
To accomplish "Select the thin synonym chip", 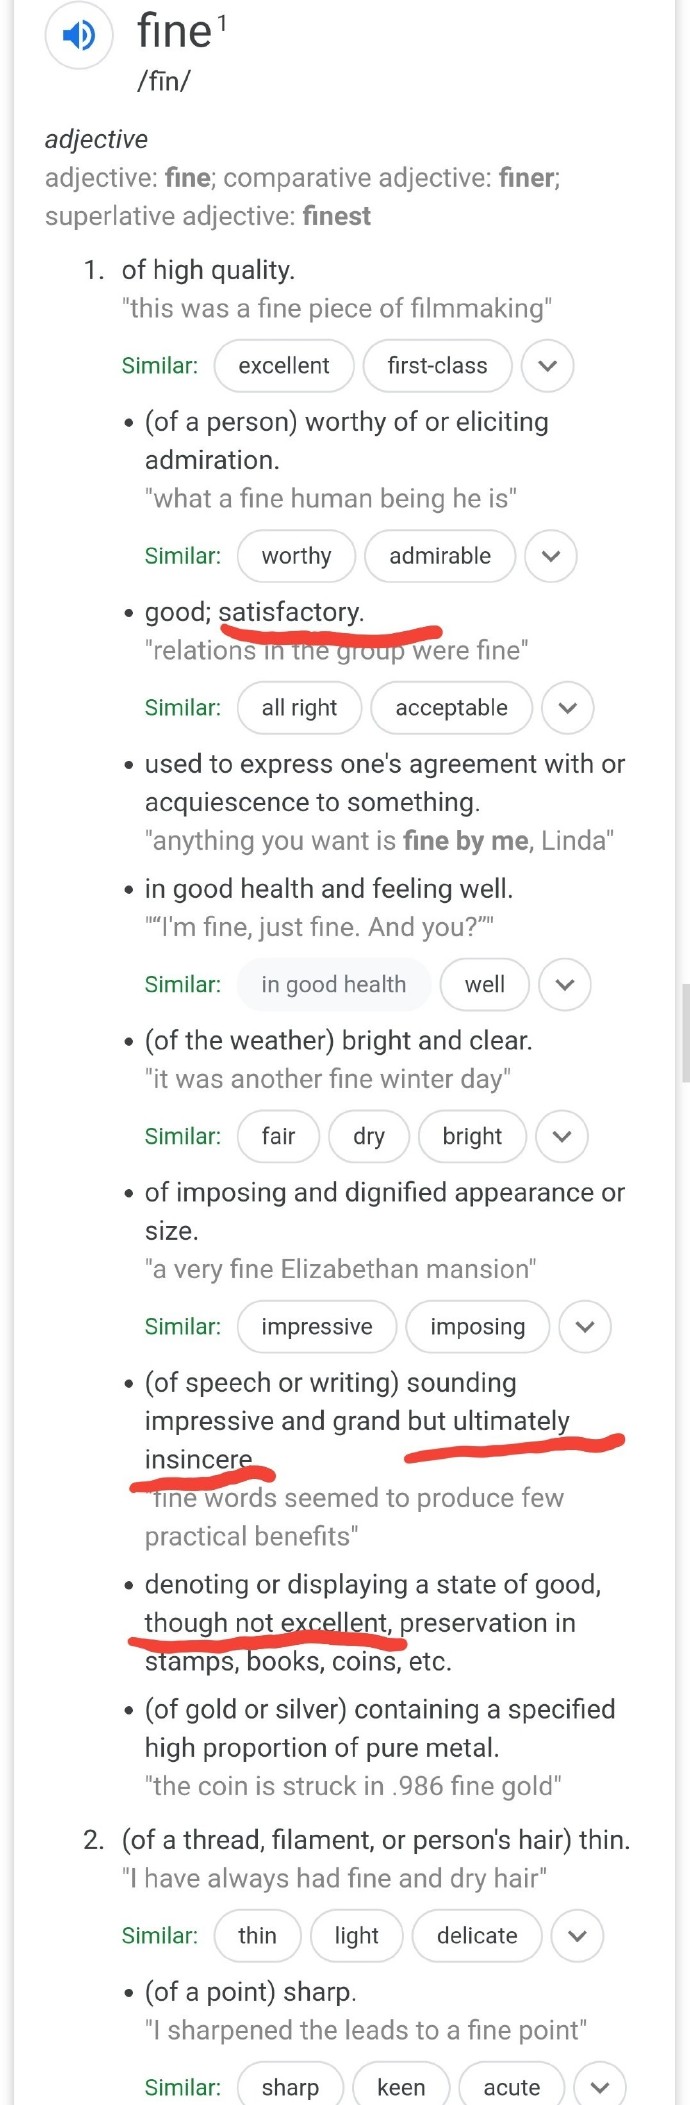I will [258, 1936].
